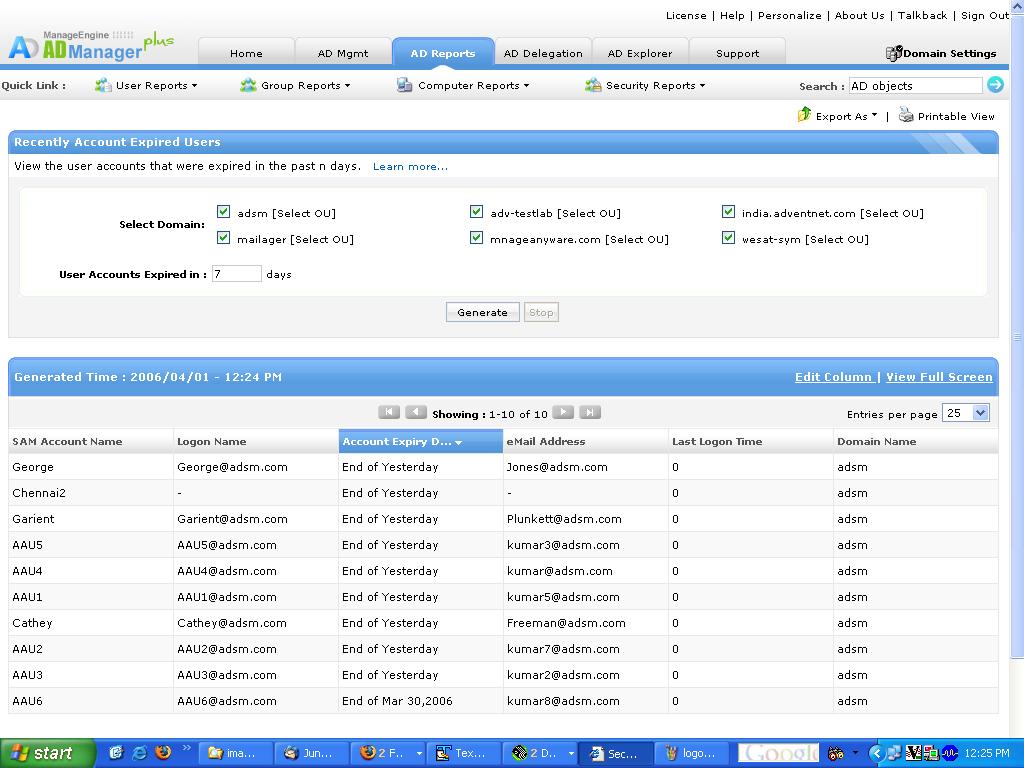Open the Entries per page dropdown

point(966,413)
